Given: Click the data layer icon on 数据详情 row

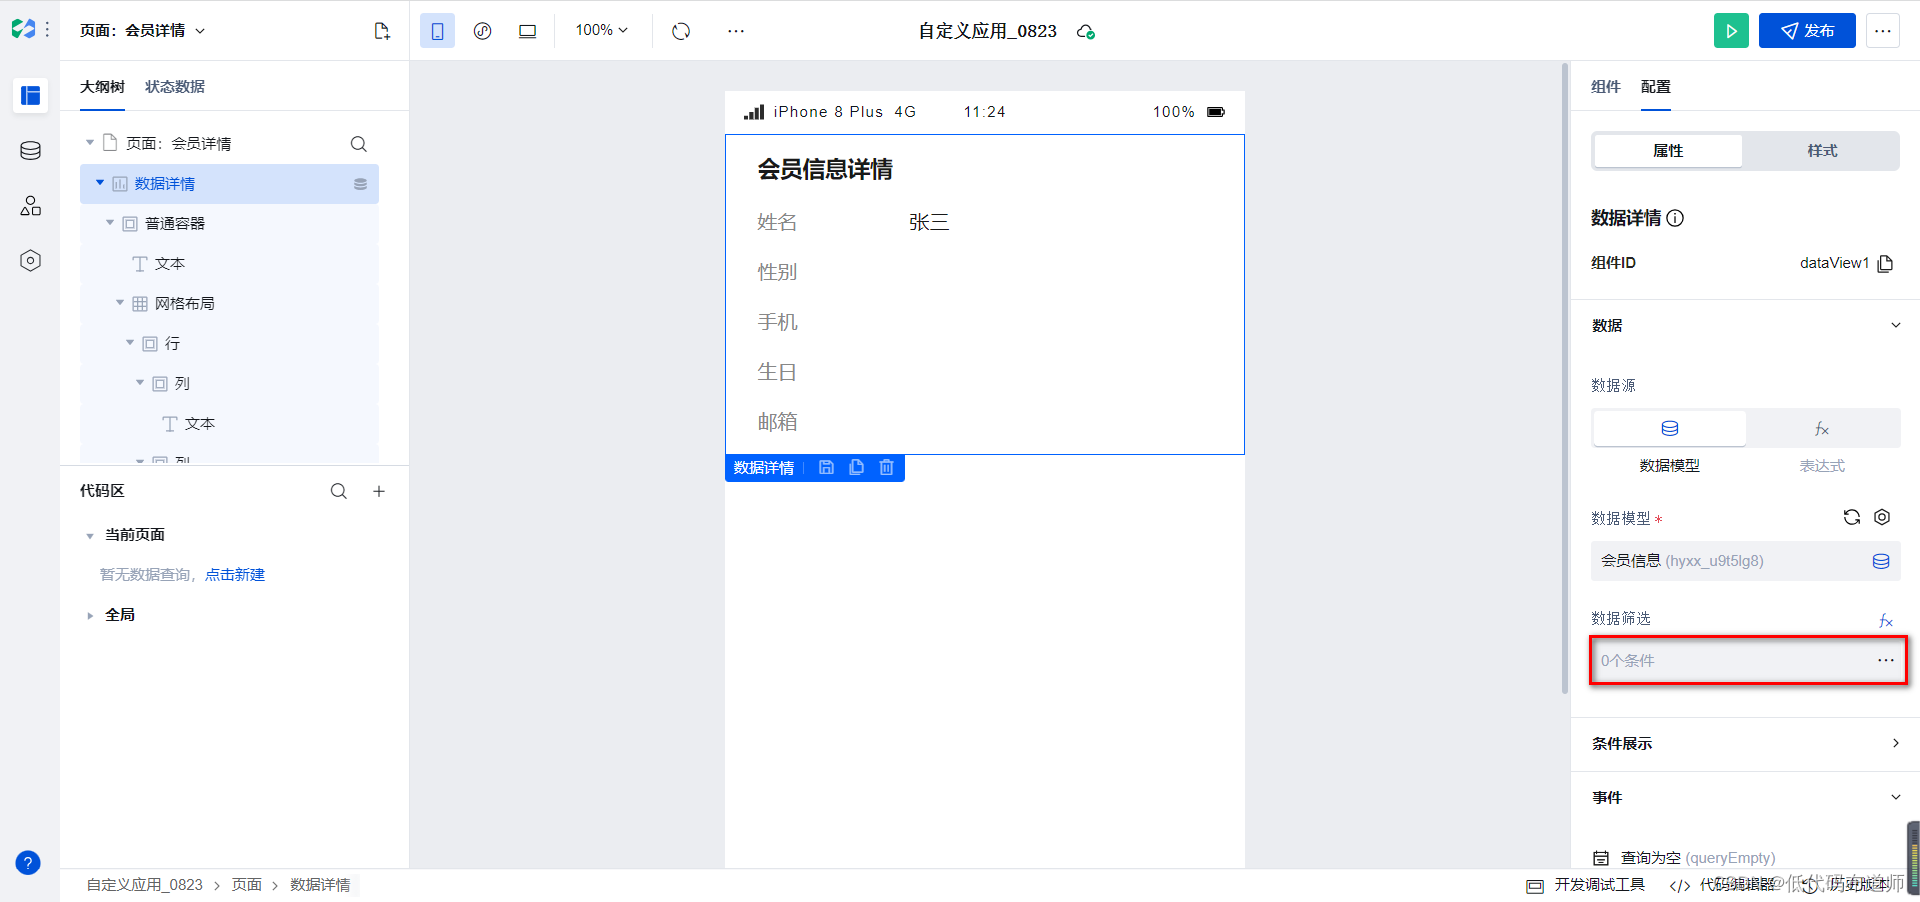Looking at the screenshot, I should [x=361, y=184].
